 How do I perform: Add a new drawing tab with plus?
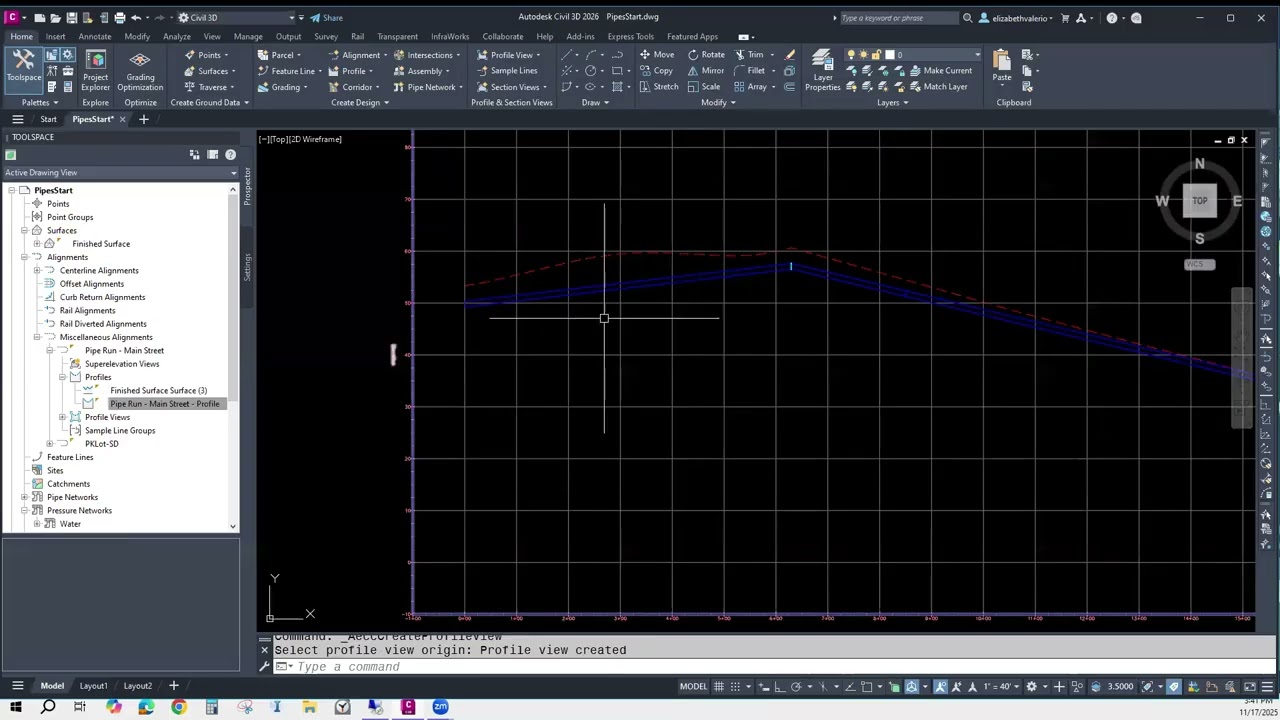[143, 119]
